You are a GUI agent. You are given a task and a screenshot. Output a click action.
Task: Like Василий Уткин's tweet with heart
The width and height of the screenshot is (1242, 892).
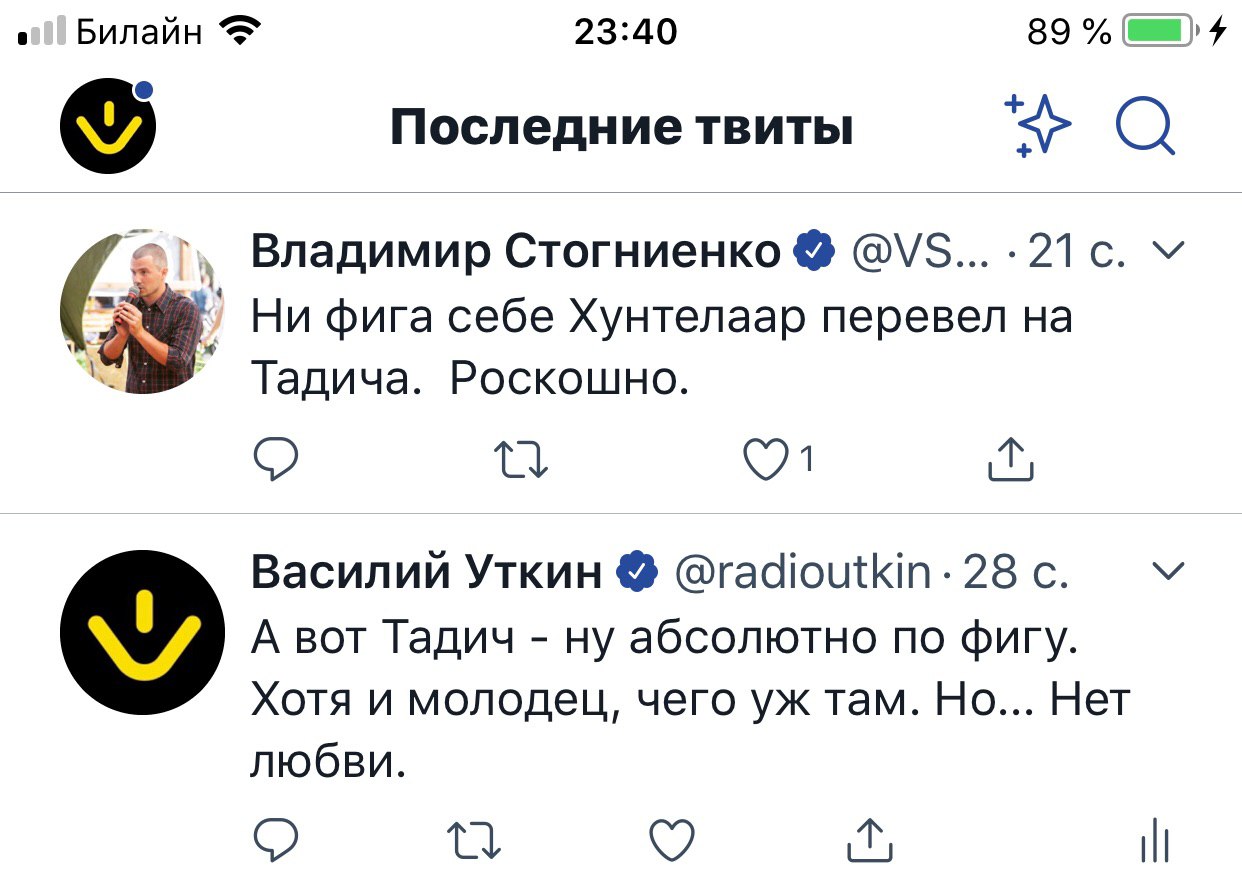[x=671, y=840]
